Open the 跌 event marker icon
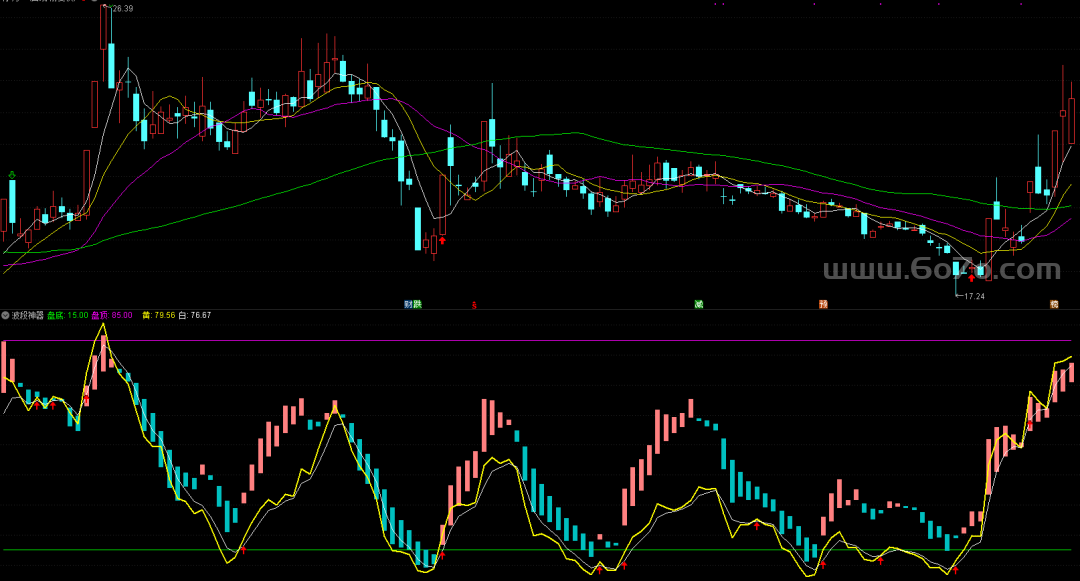This screenshot has width=1080, height=581. coord(417,303)
